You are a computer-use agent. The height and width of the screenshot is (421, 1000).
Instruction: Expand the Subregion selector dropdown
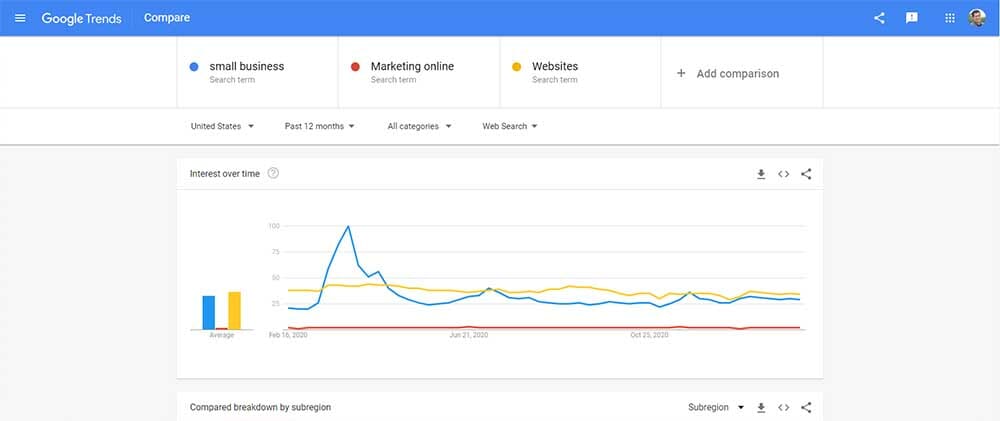[716, 407]
